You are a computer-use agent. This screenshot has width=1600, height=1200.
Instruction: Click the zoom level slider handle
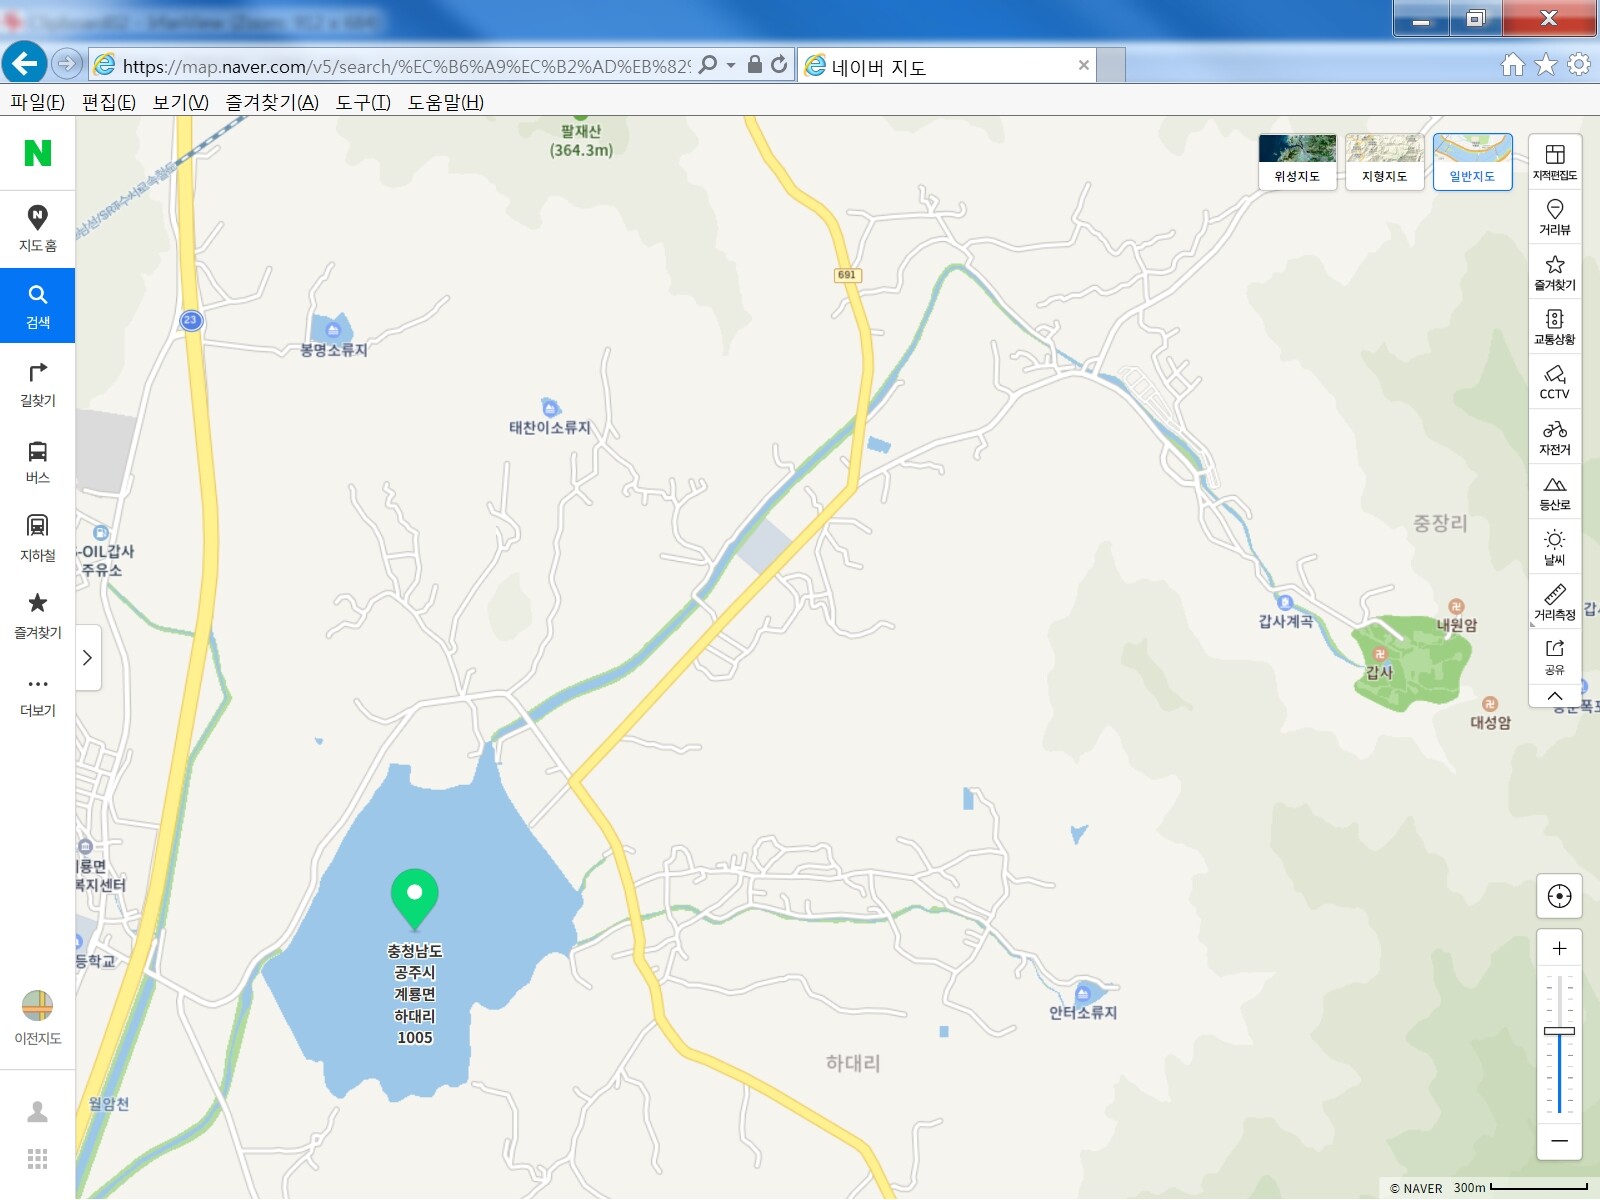[x=1559, y=1030]
